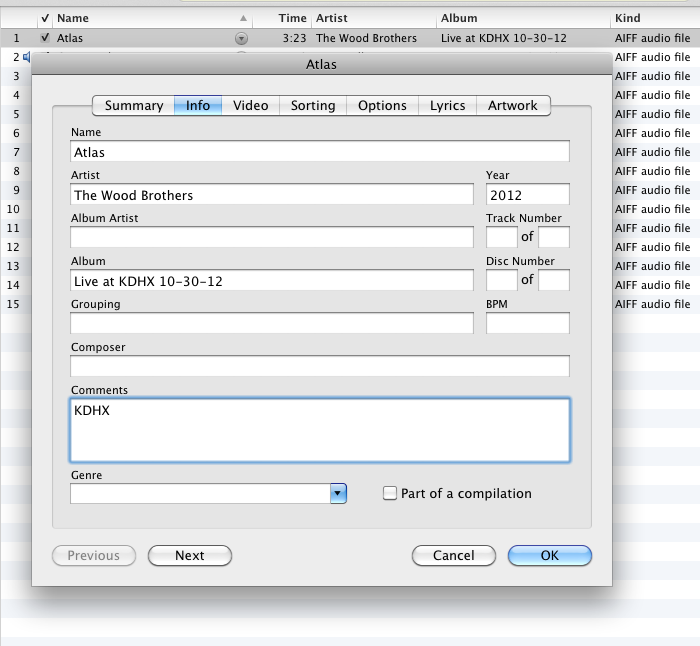Image resolution: width=700 pixels, height=646 pixels.
Task: Confirm with the OK button
Action: point(549,556)
